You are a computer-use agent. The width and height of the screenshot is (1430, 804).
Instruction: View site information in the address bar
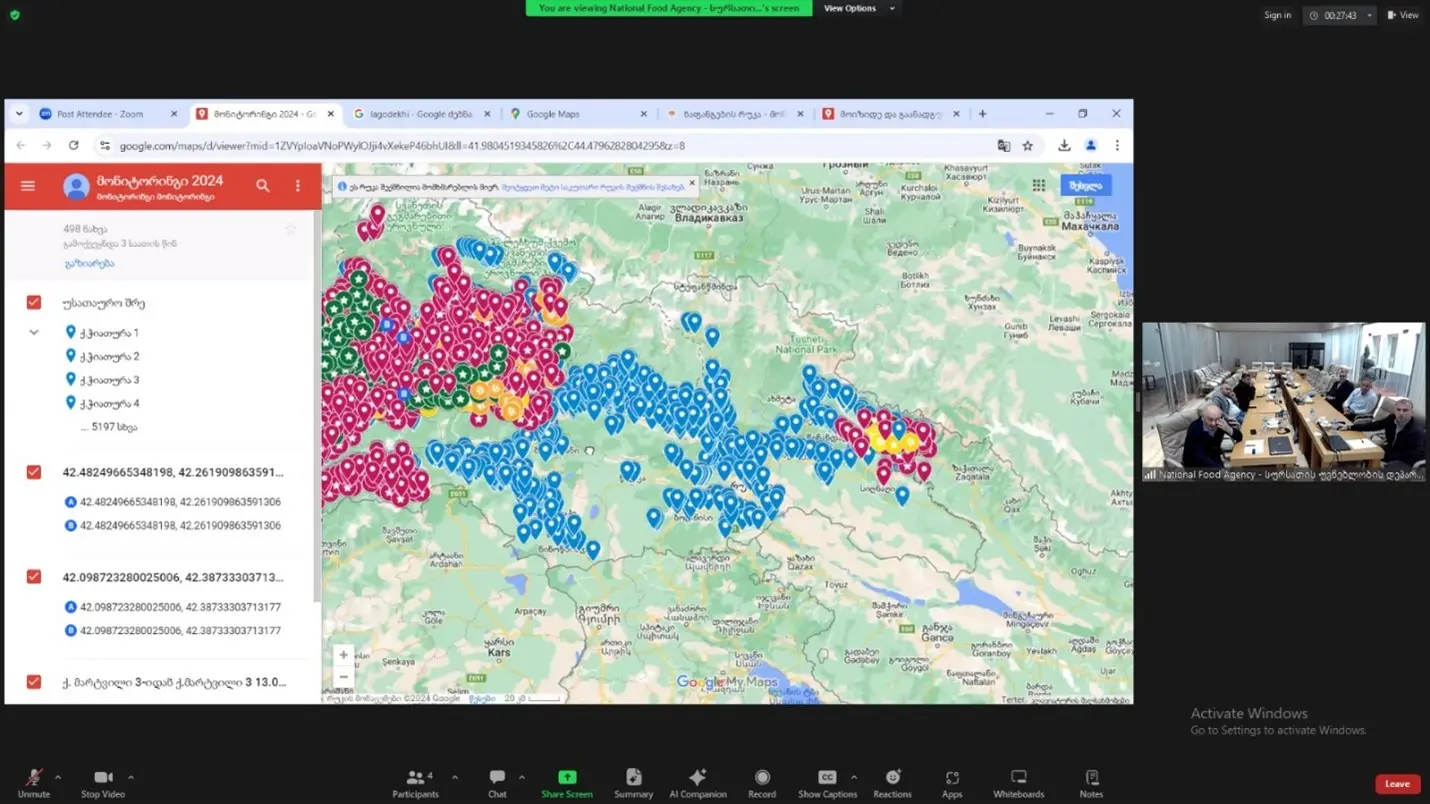pos(104,145)
